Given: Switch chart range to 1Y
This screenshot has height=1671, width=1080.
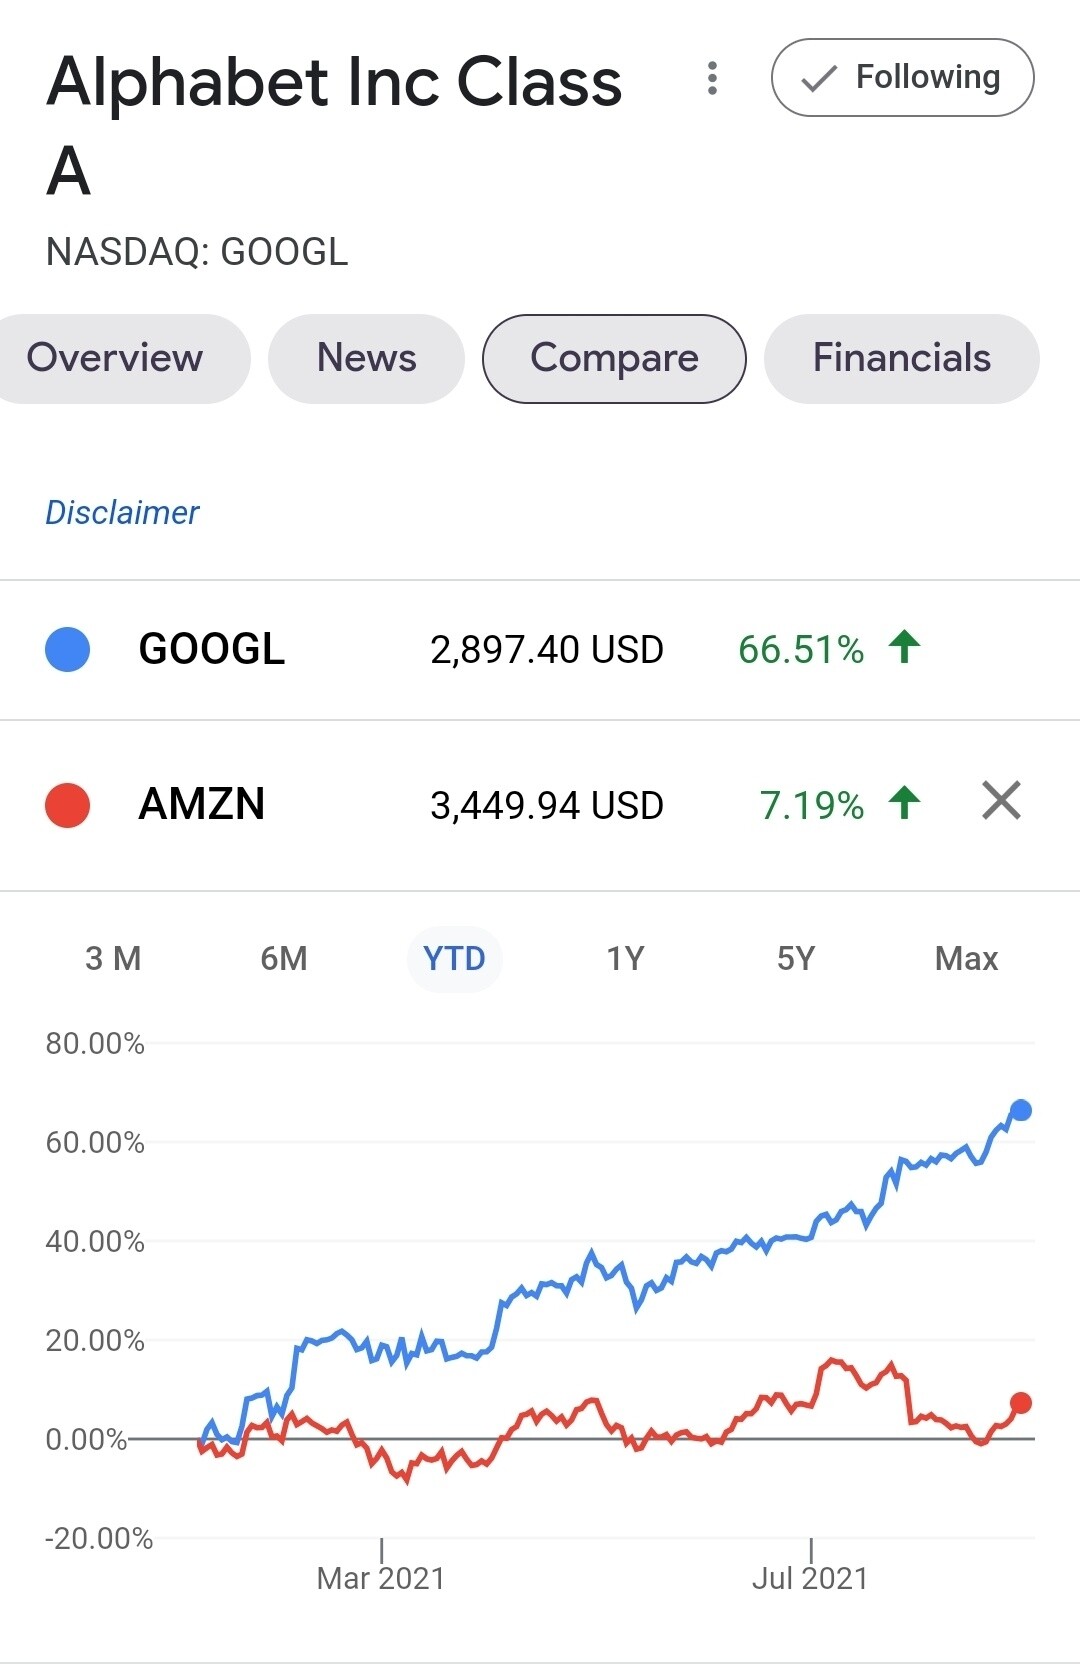Looking at the screenshot, I should click(623, 957).
